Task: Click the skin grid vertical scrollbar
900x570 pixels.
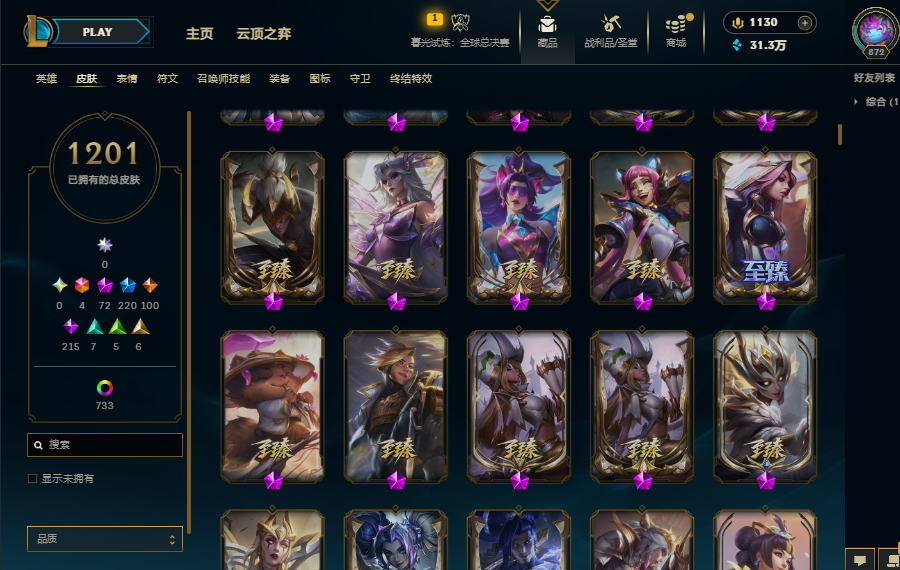Action: tap(840, 134)
